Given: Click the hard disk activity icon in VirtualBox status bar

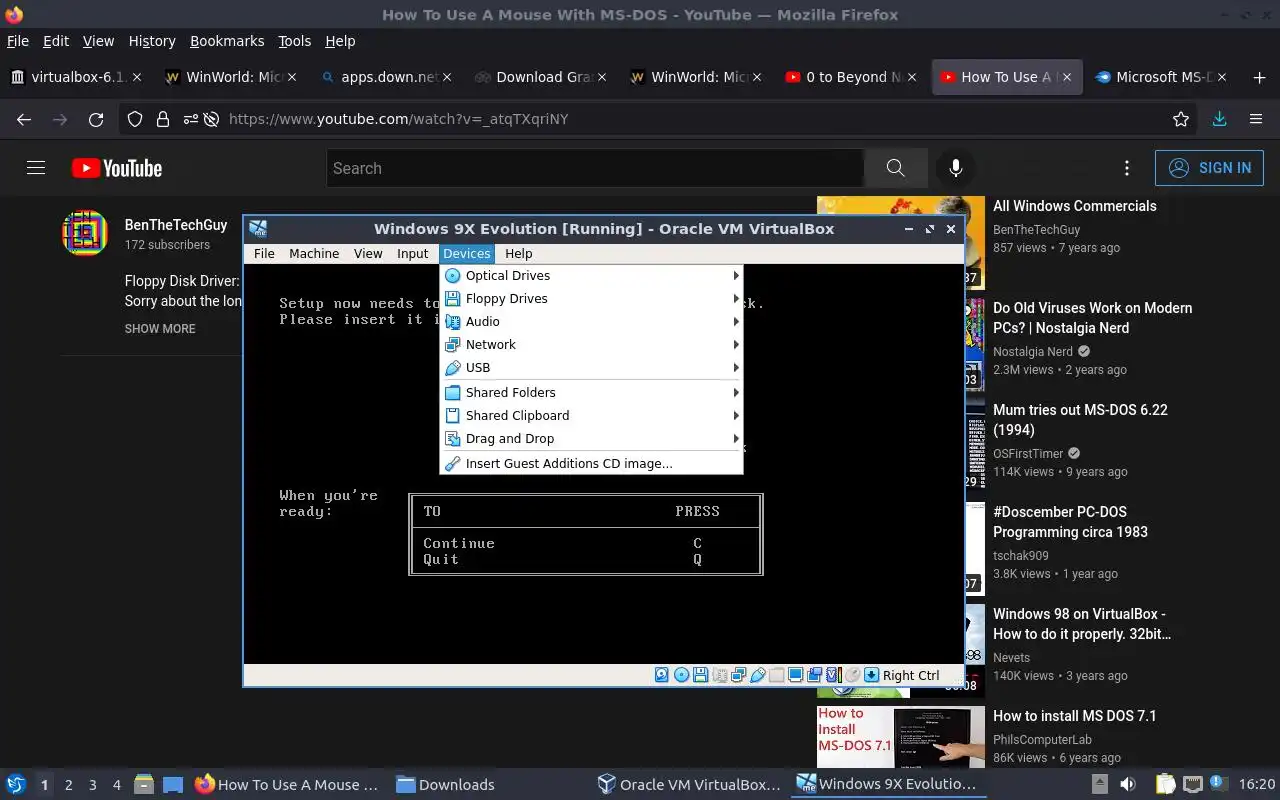Looking at the screenshot, I should (662, 675).
